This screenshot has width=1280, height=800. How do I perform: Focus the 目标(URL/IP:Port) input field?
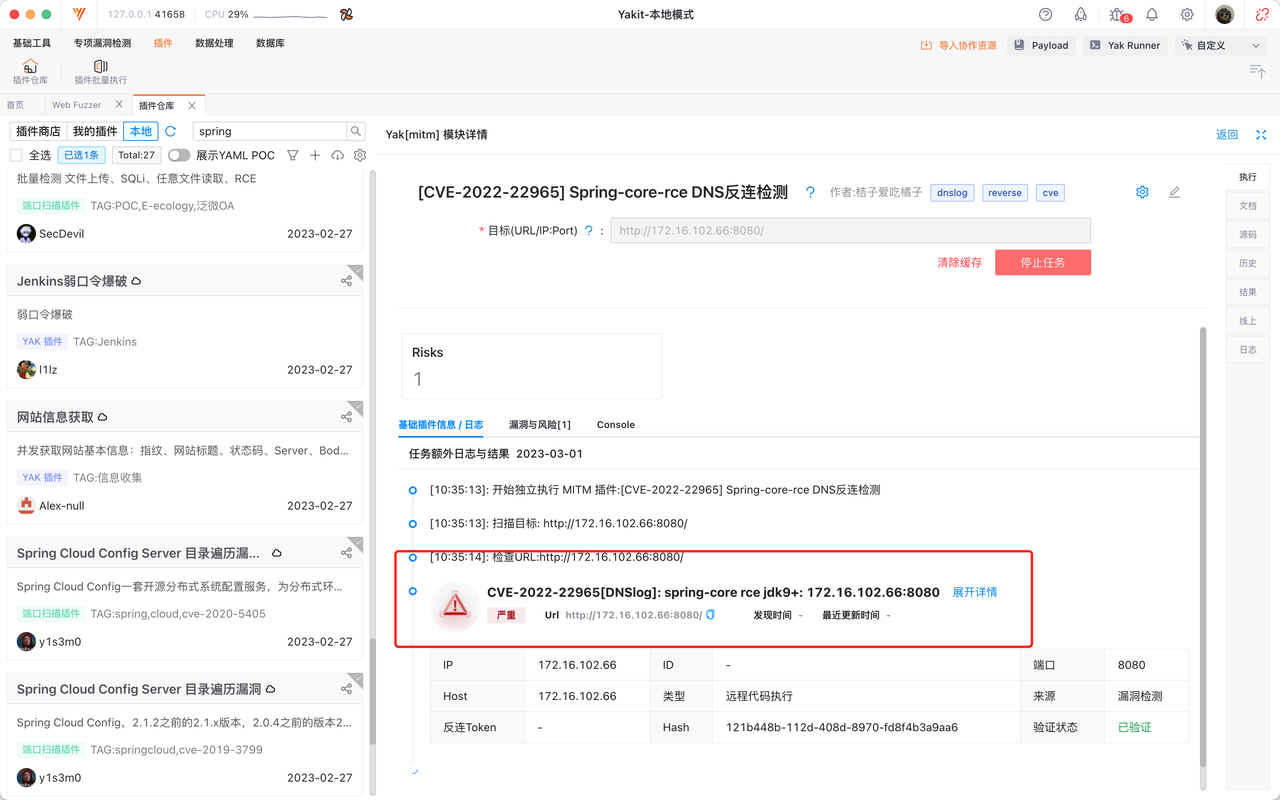coord(850,230)
